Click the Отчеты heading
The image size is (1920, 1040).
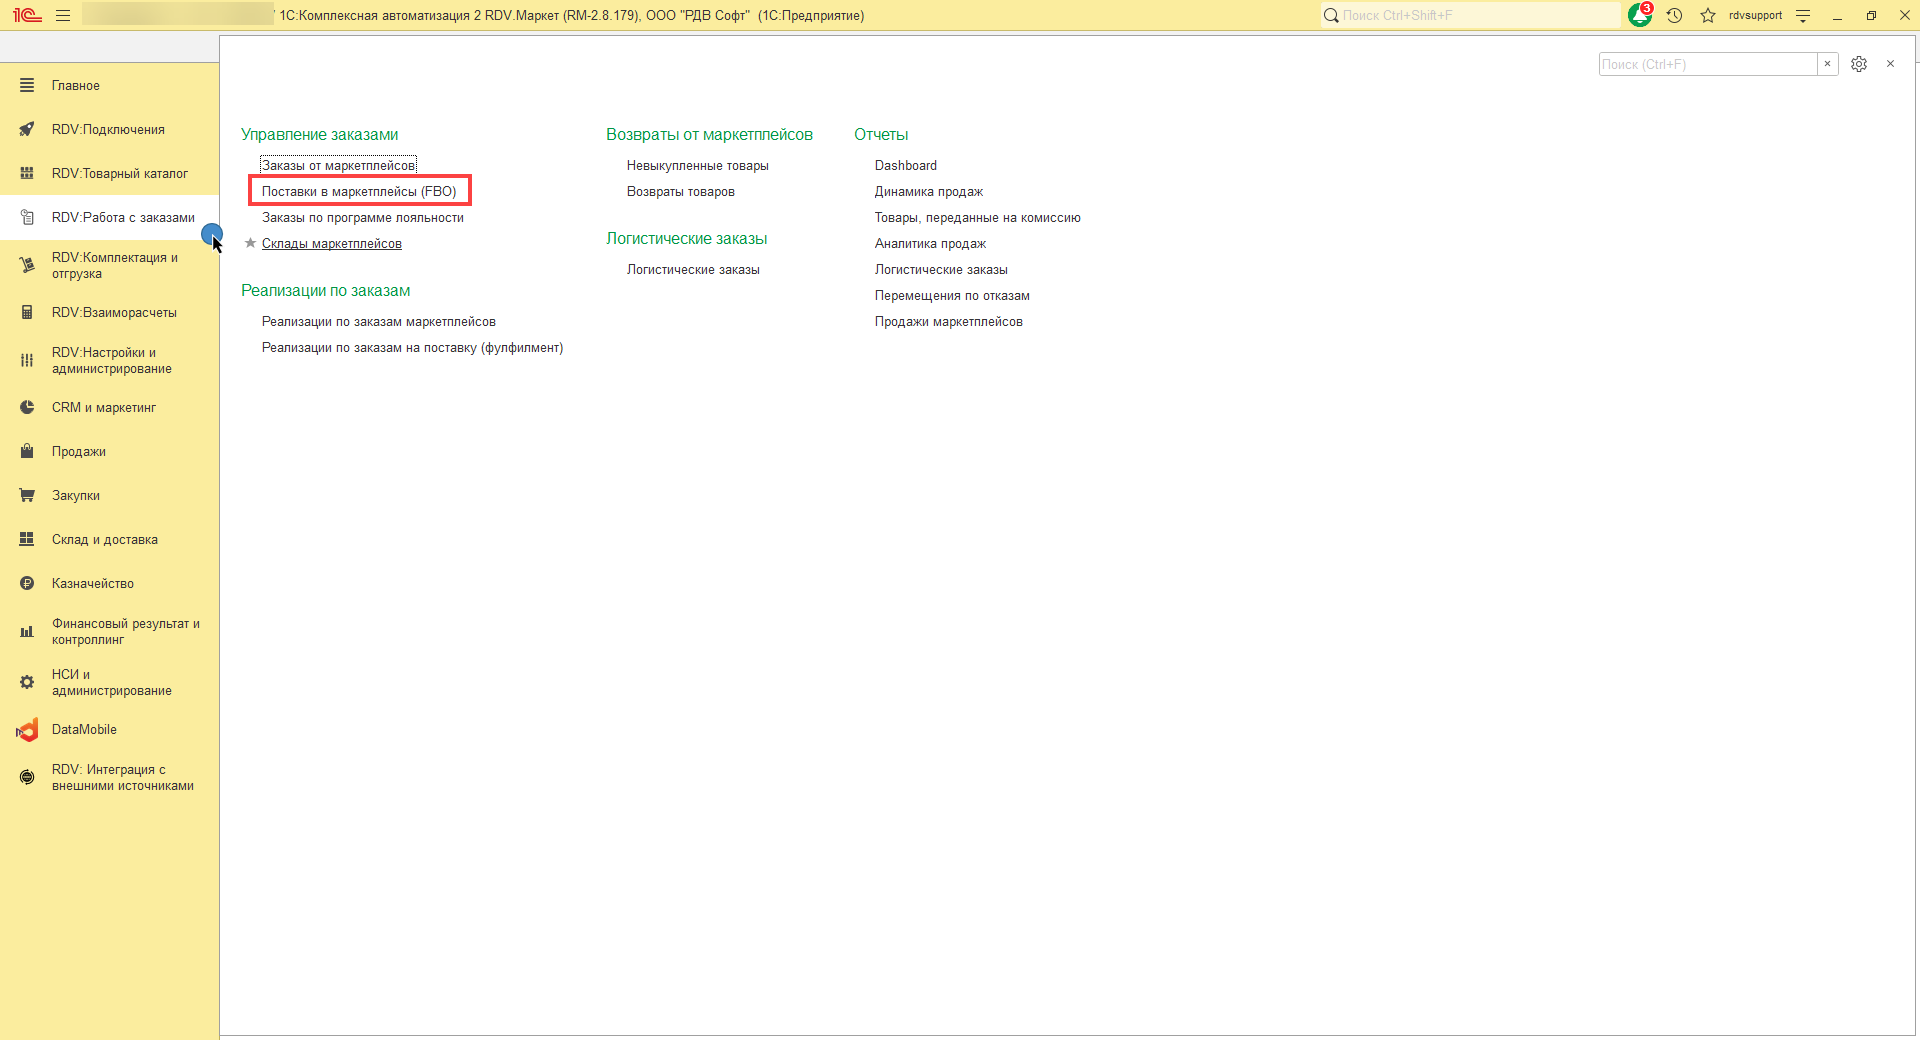click(881, 135)
